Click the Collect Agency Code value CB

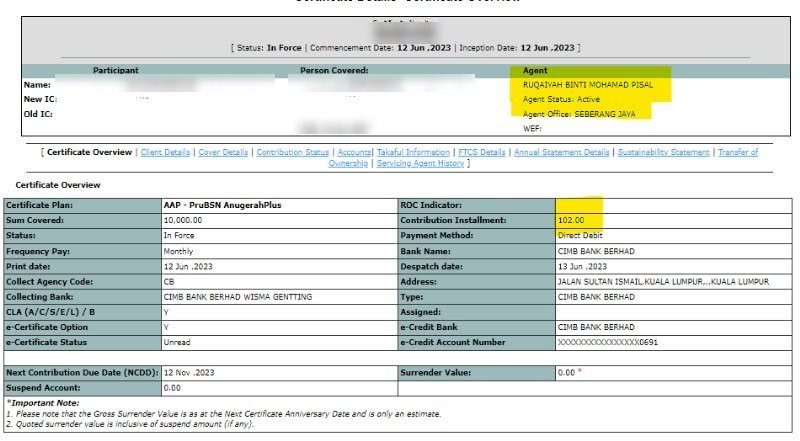coord(169,282)
